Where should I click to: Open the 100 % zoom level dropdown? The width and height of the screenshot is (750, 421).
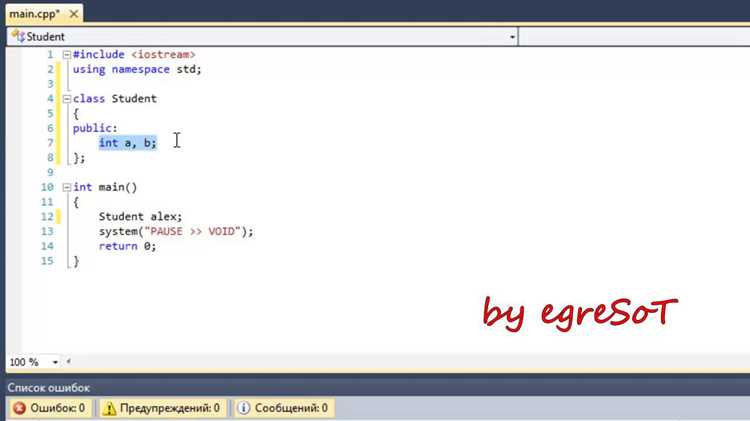click(55, 362)
